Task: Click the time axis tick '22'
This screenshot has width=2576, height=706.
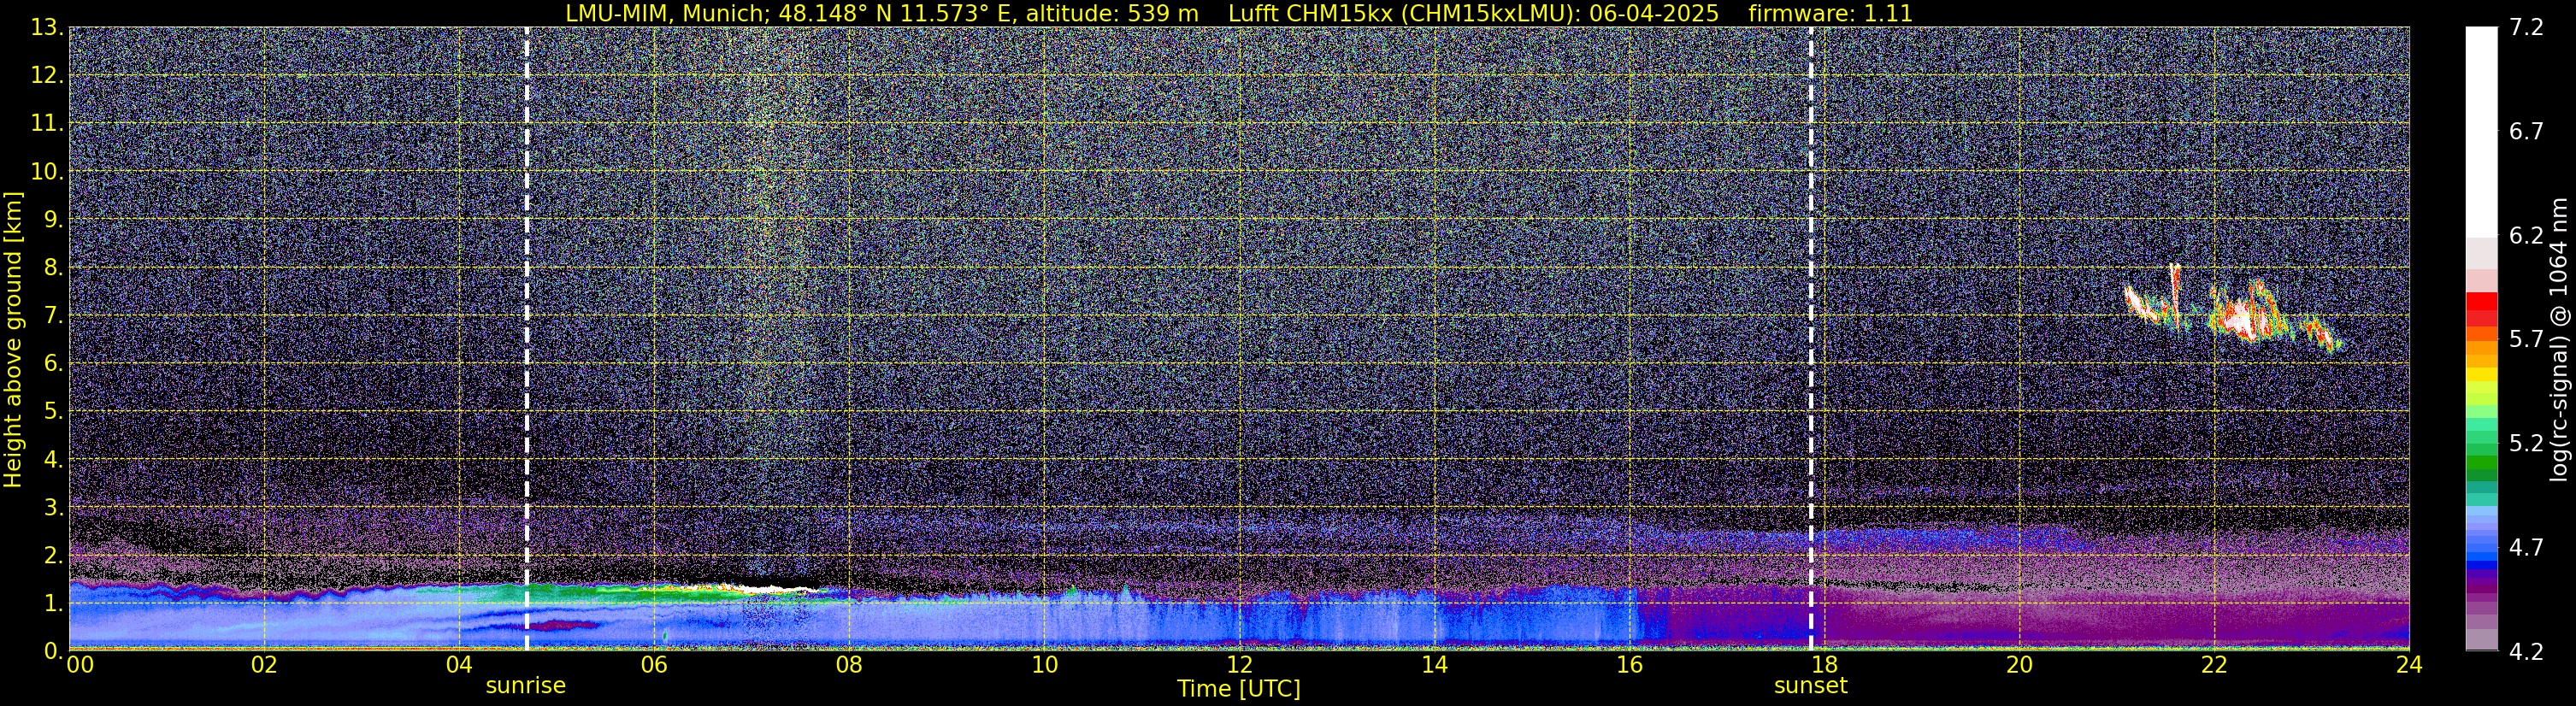Action: 2214,665
